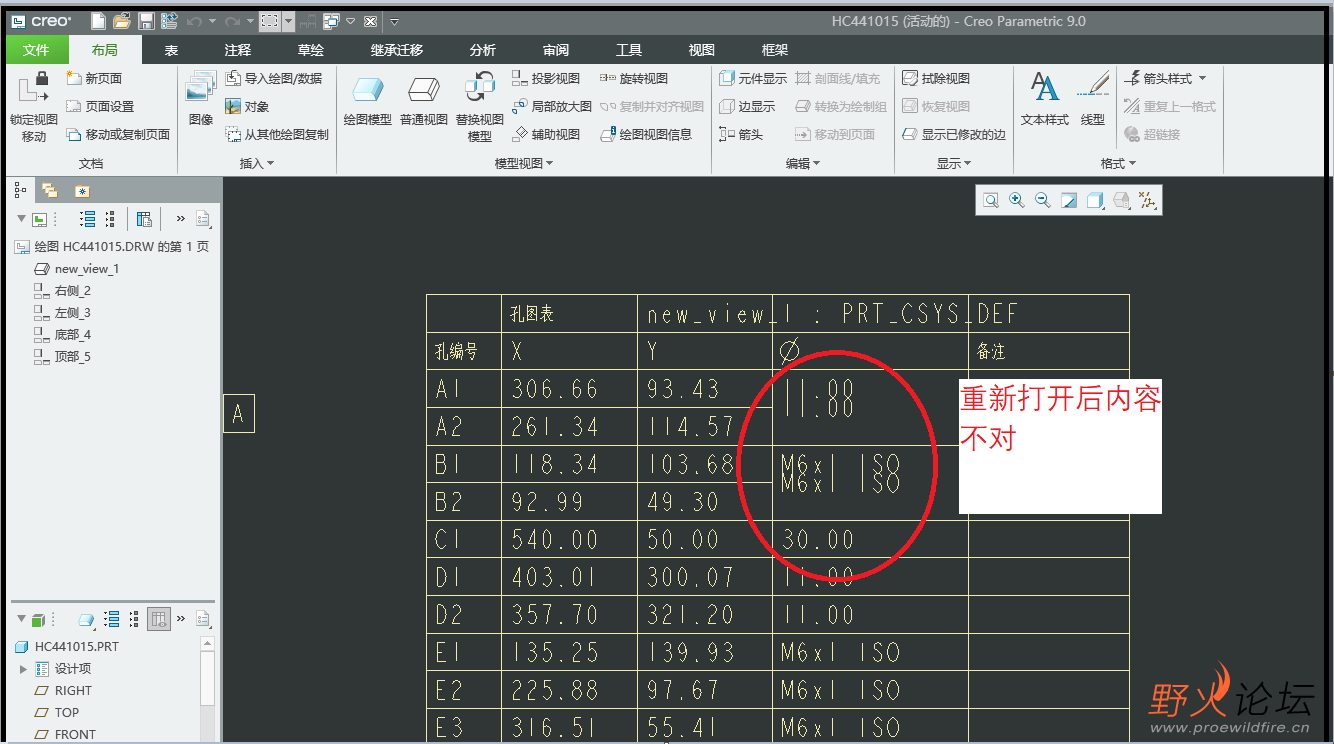Open a file using the folder icon
This screenshot has width=1334, height=744.
click(x=122, y=21)
